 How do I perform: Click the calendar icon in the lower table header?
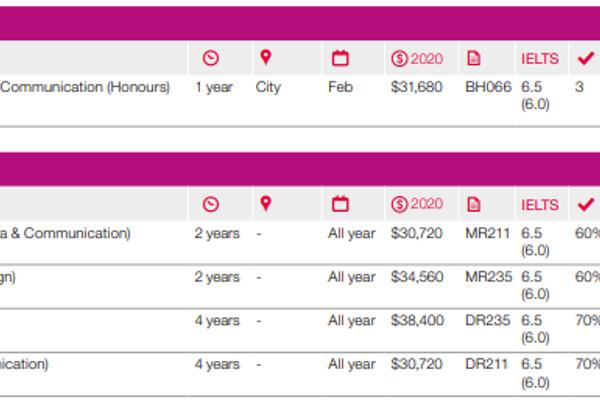click(x=340, y=204)
